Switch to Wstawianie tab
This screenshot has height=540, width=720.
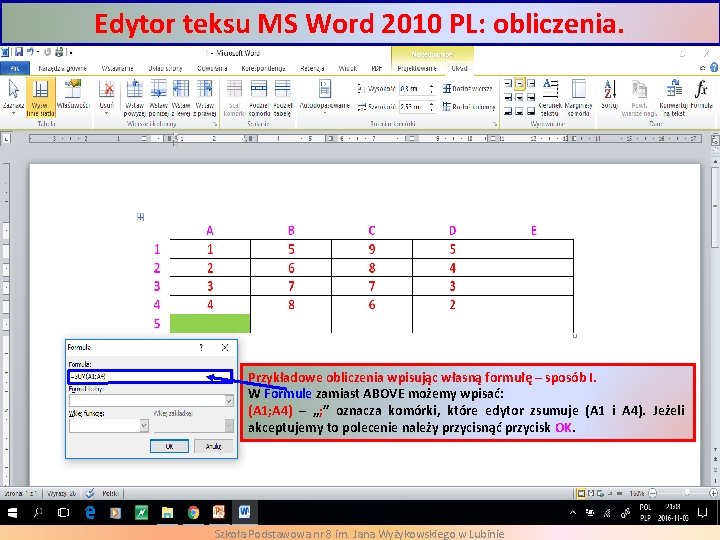pyautogui.click(x=118, y=68)
